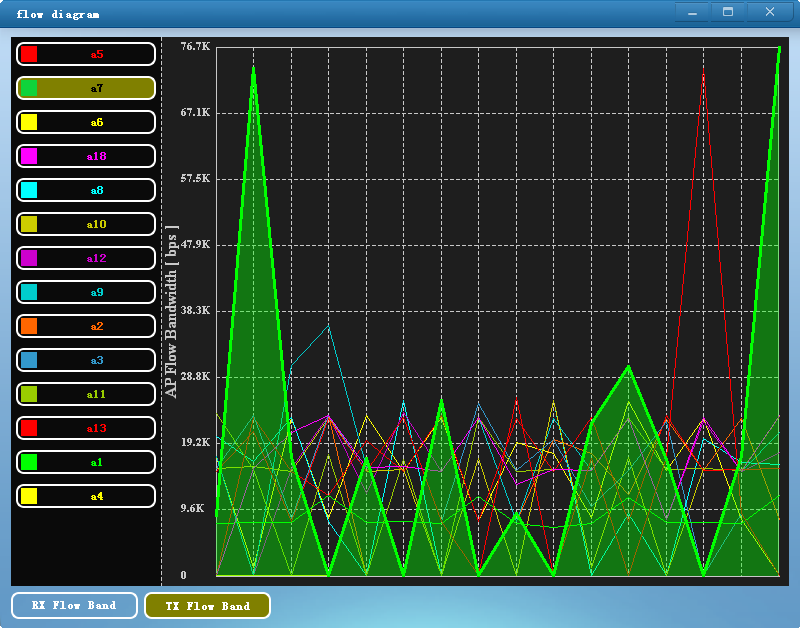Highlight the a11 series button

tap(86, 394)
